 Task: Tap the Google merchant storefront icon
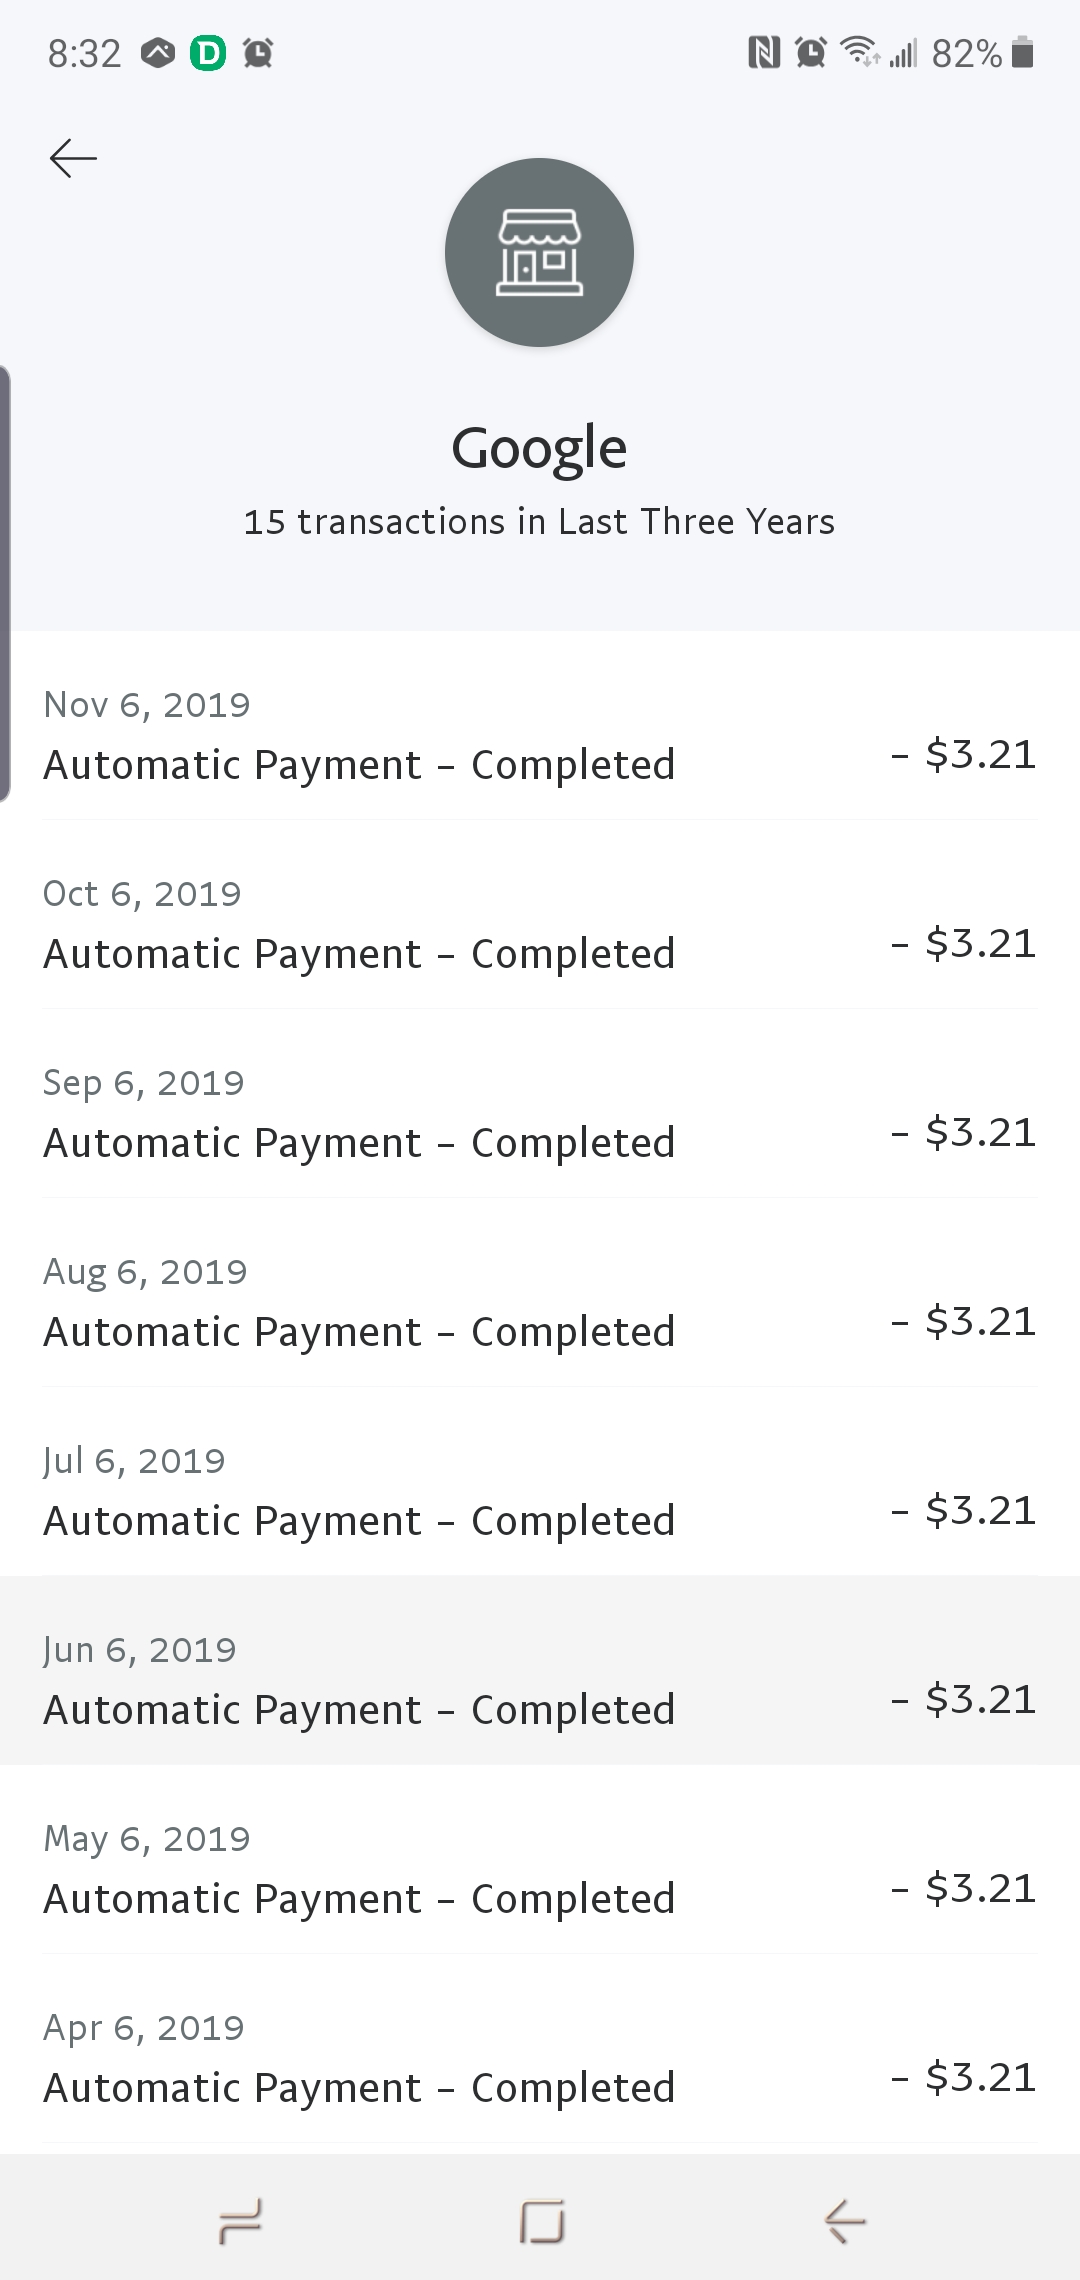pos(539,253)
